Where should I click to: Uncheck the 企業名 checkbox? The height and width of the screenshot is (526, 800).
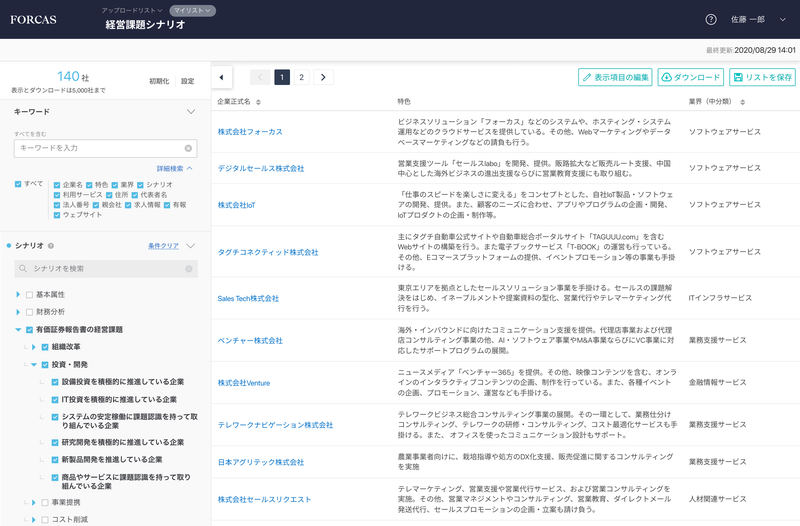coord(57,185)
